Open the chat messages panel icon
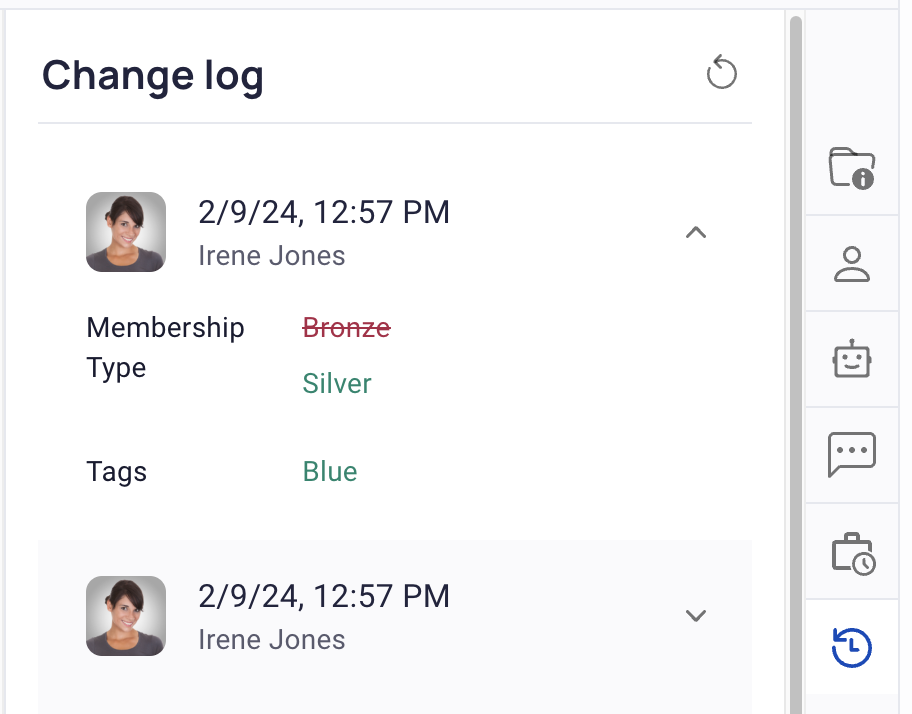The height and width of the screenshot is (714, 912). pyautogui.click(x=852, y=454)
